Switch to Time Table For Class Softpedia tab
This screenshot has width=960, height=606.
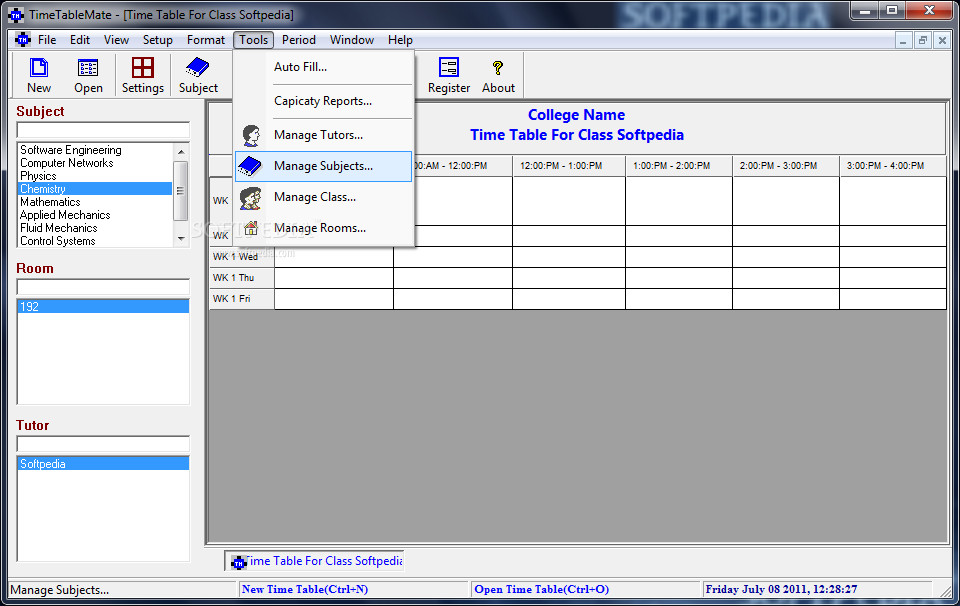315,561
